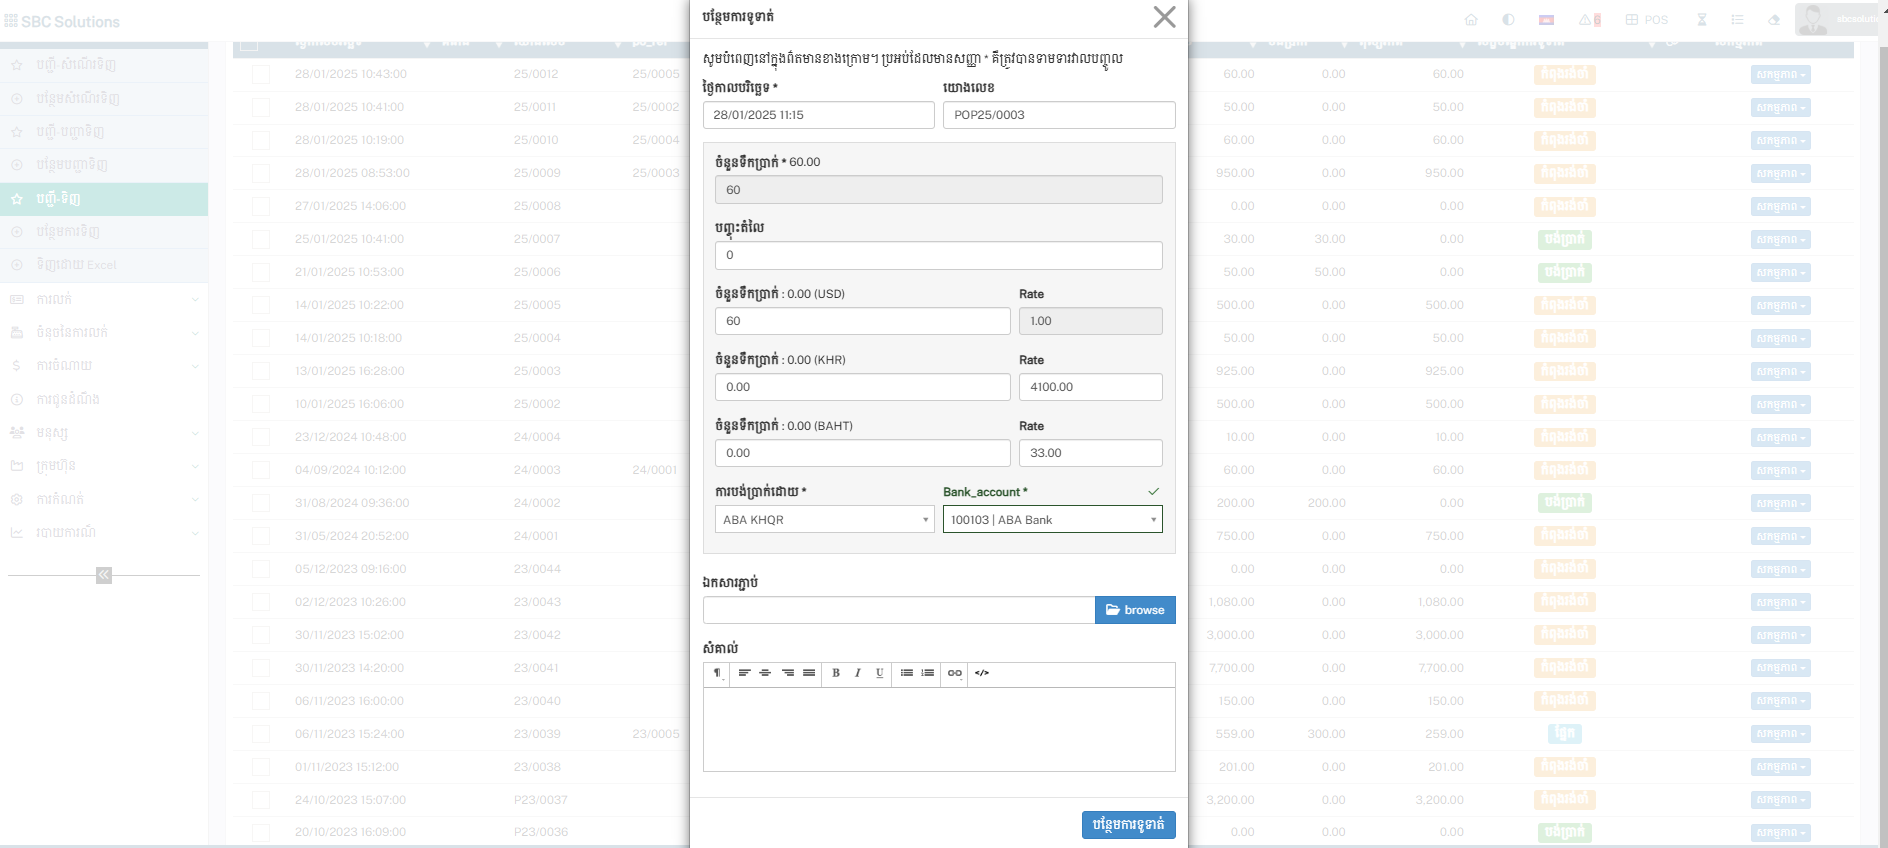Click the reference field POP25/0003
Screen dimensions: 1888x848
click(x=1058, y=115)
